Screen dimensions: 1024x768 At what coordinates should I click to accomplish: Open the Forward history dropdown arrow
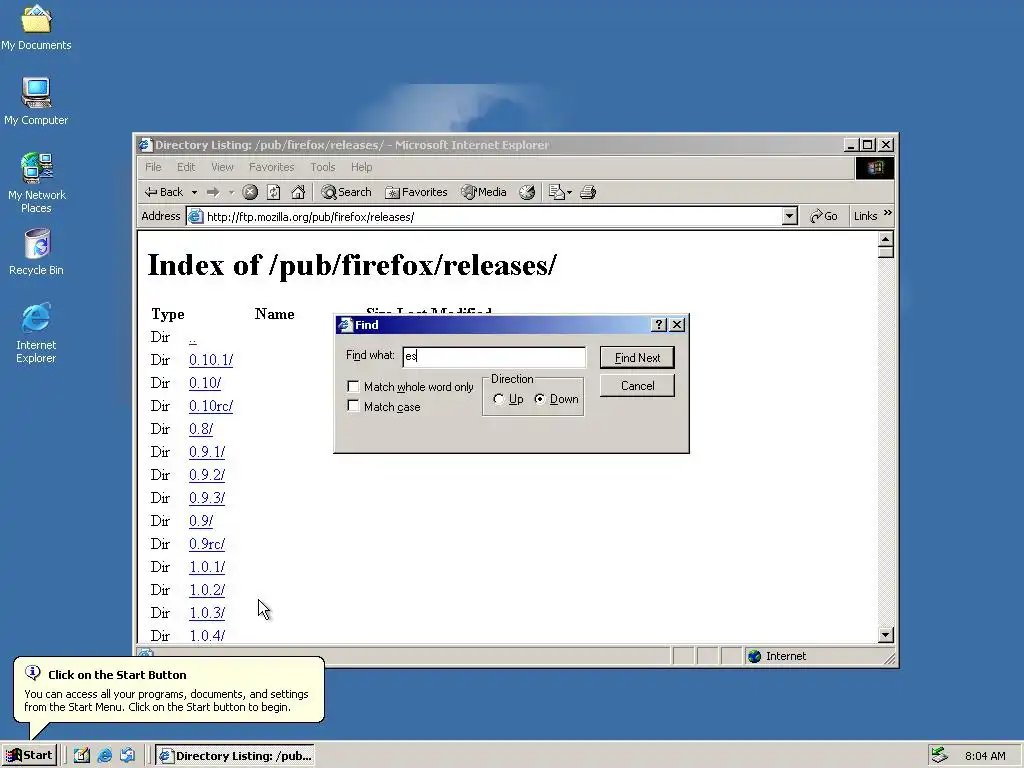[x=231, y=192]
